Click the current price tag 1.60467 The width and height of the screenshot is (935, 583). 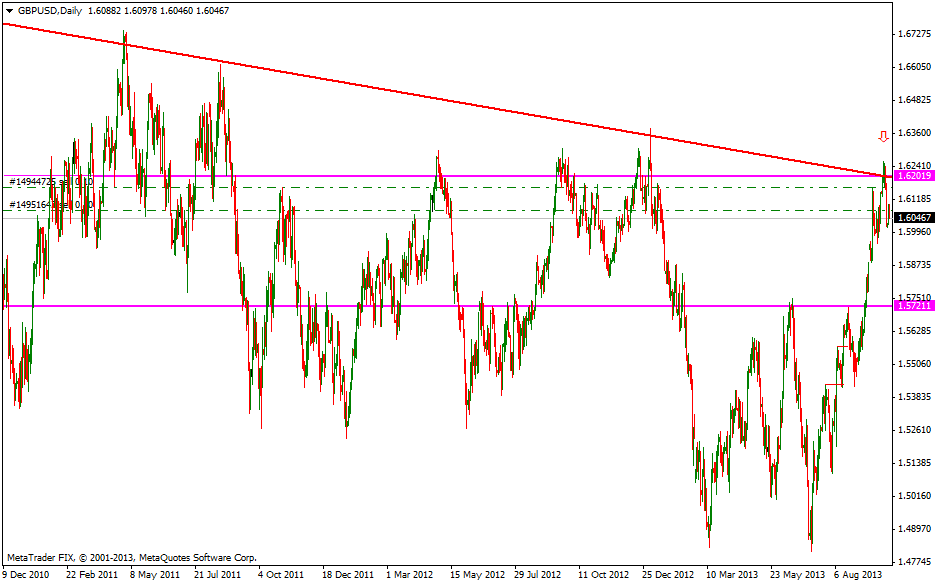tap(914, 217)
